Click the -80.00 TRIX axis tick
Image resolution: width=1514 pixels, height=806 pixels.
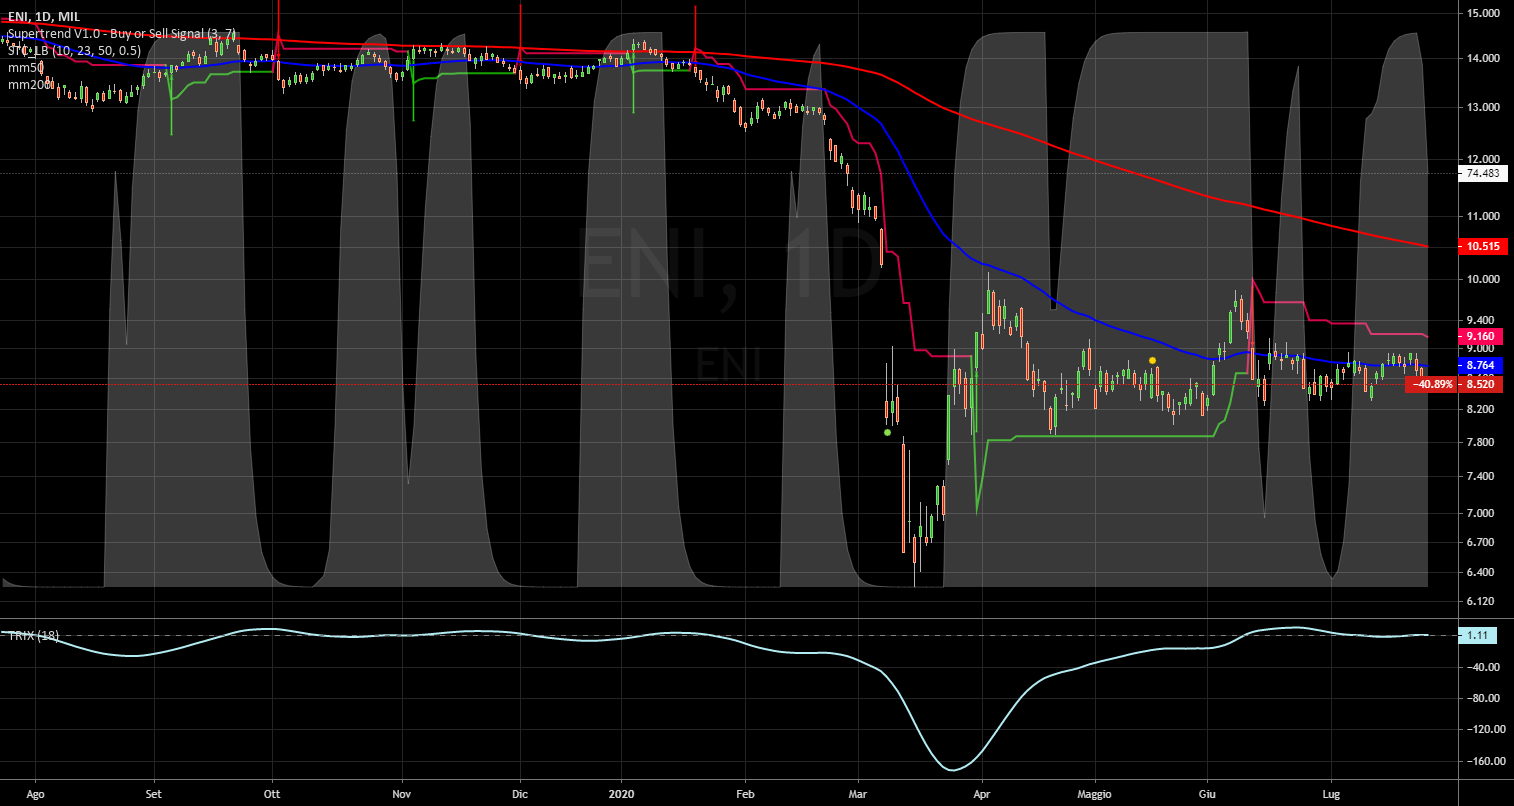pyautogui.click(x=1485, y=698)
